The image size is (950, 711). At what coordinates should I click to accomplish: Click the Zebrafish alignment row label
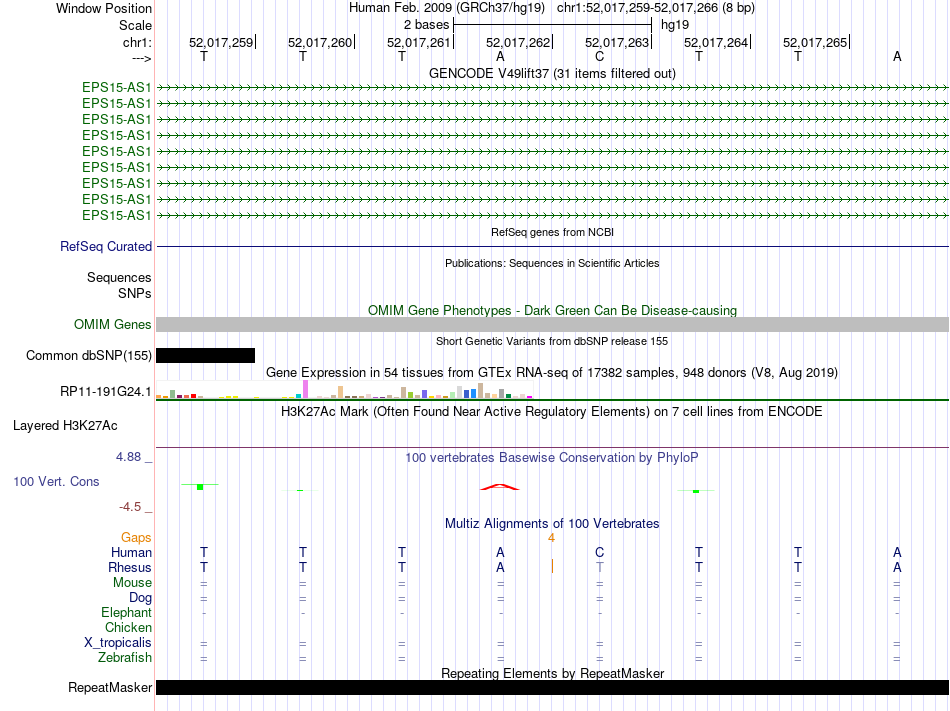[125, 657]
